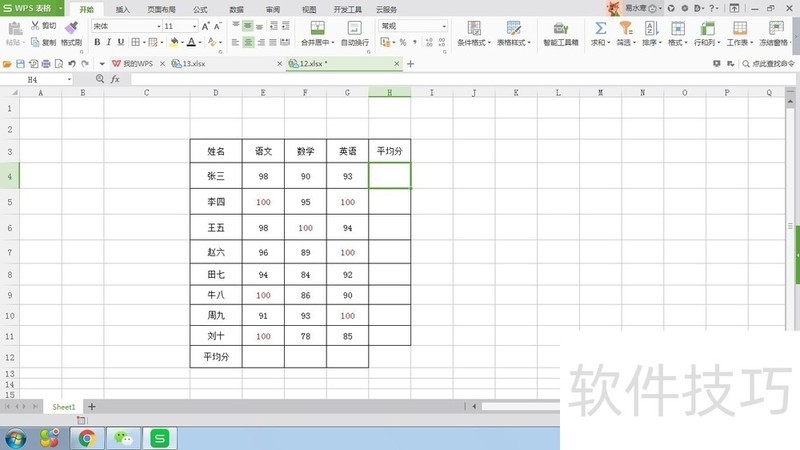Image resolution: width=800 pixels, height=450 pixels.
Task: Apply the font color A swatch
Action: pos(191,42)
